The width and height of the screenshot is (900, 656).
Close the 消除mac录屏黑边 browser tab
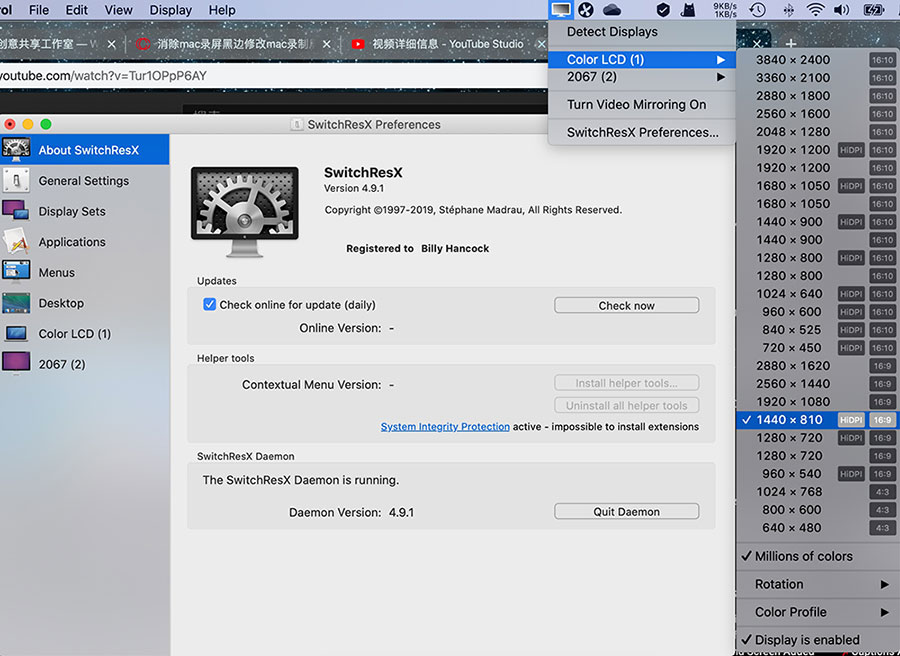pos(327,44)
